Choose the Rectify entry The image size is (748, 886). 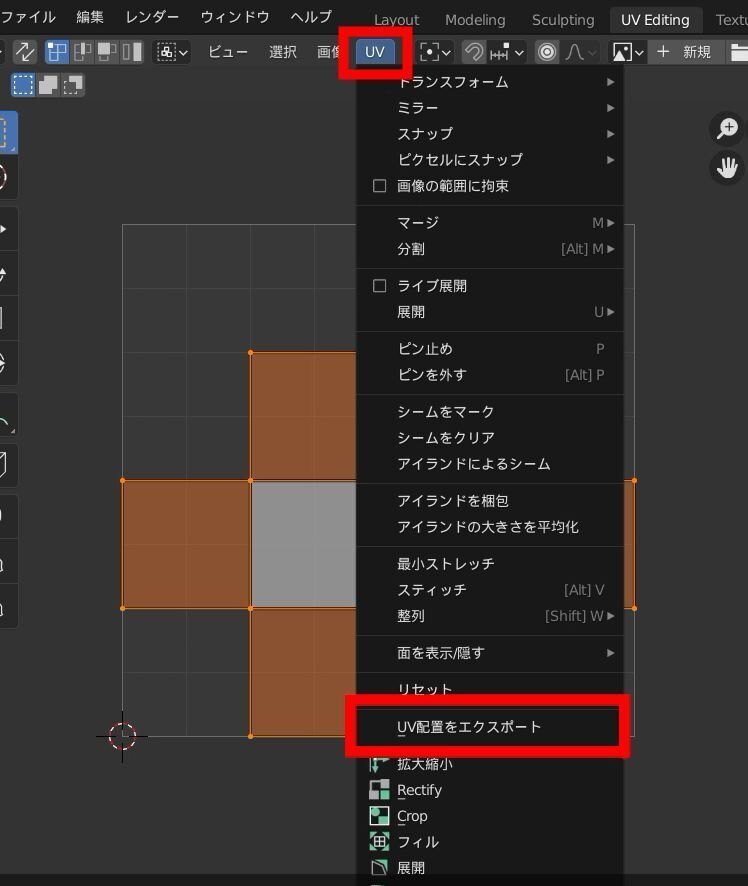(x=490, y=790)
